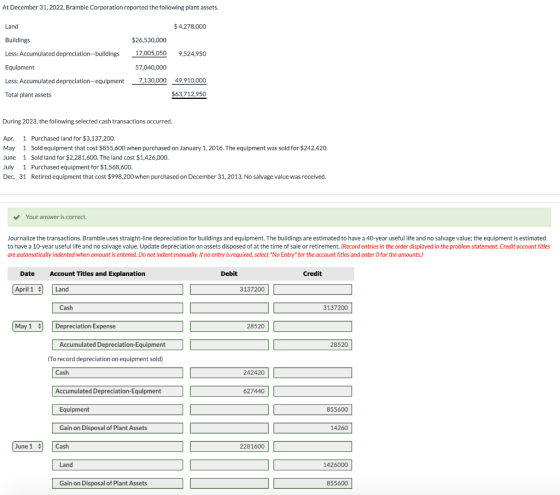Click 'Purchased equipment for $1,568,600' transaction line
The image size is (560, 495).
click(82, 167)
